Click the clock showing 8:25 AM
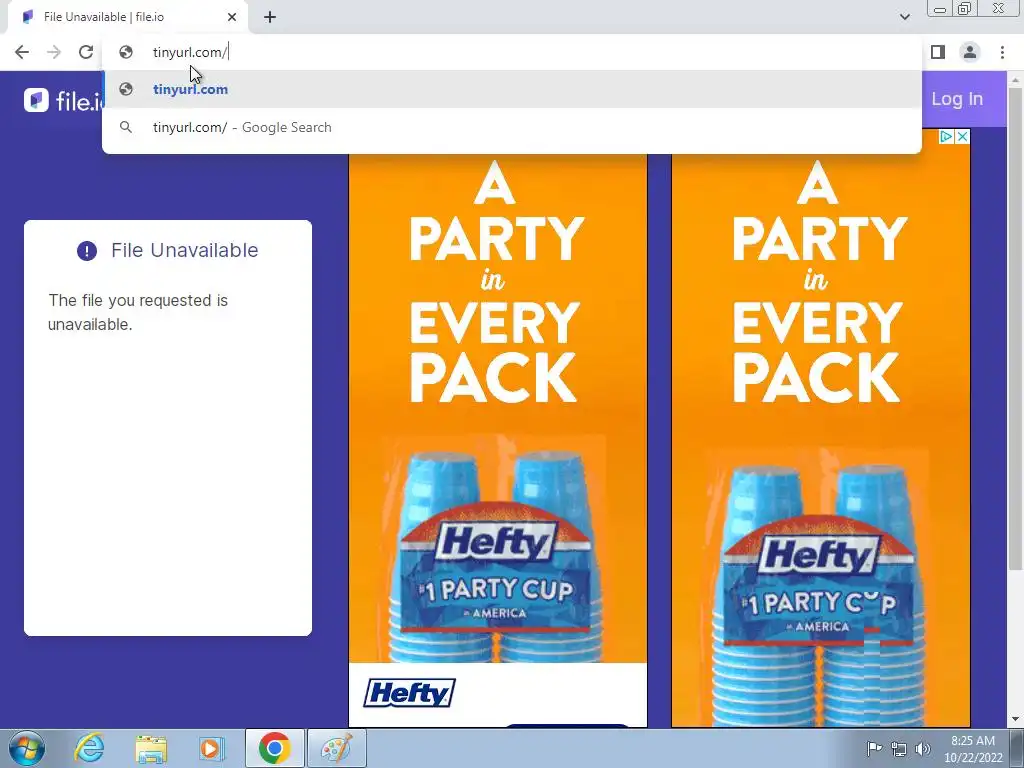 pyautogui.click(x=973, y=749)
